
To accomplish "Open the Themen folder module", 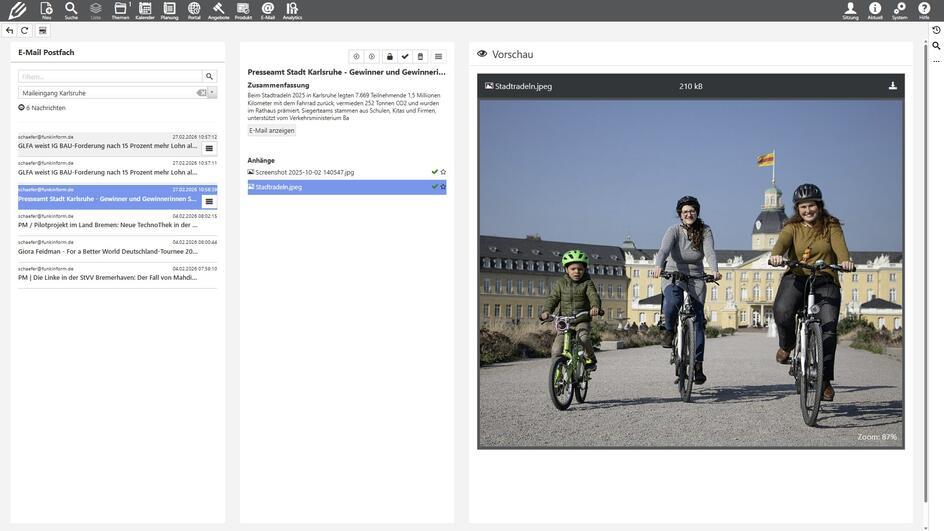I will click(x=120, y=10).
